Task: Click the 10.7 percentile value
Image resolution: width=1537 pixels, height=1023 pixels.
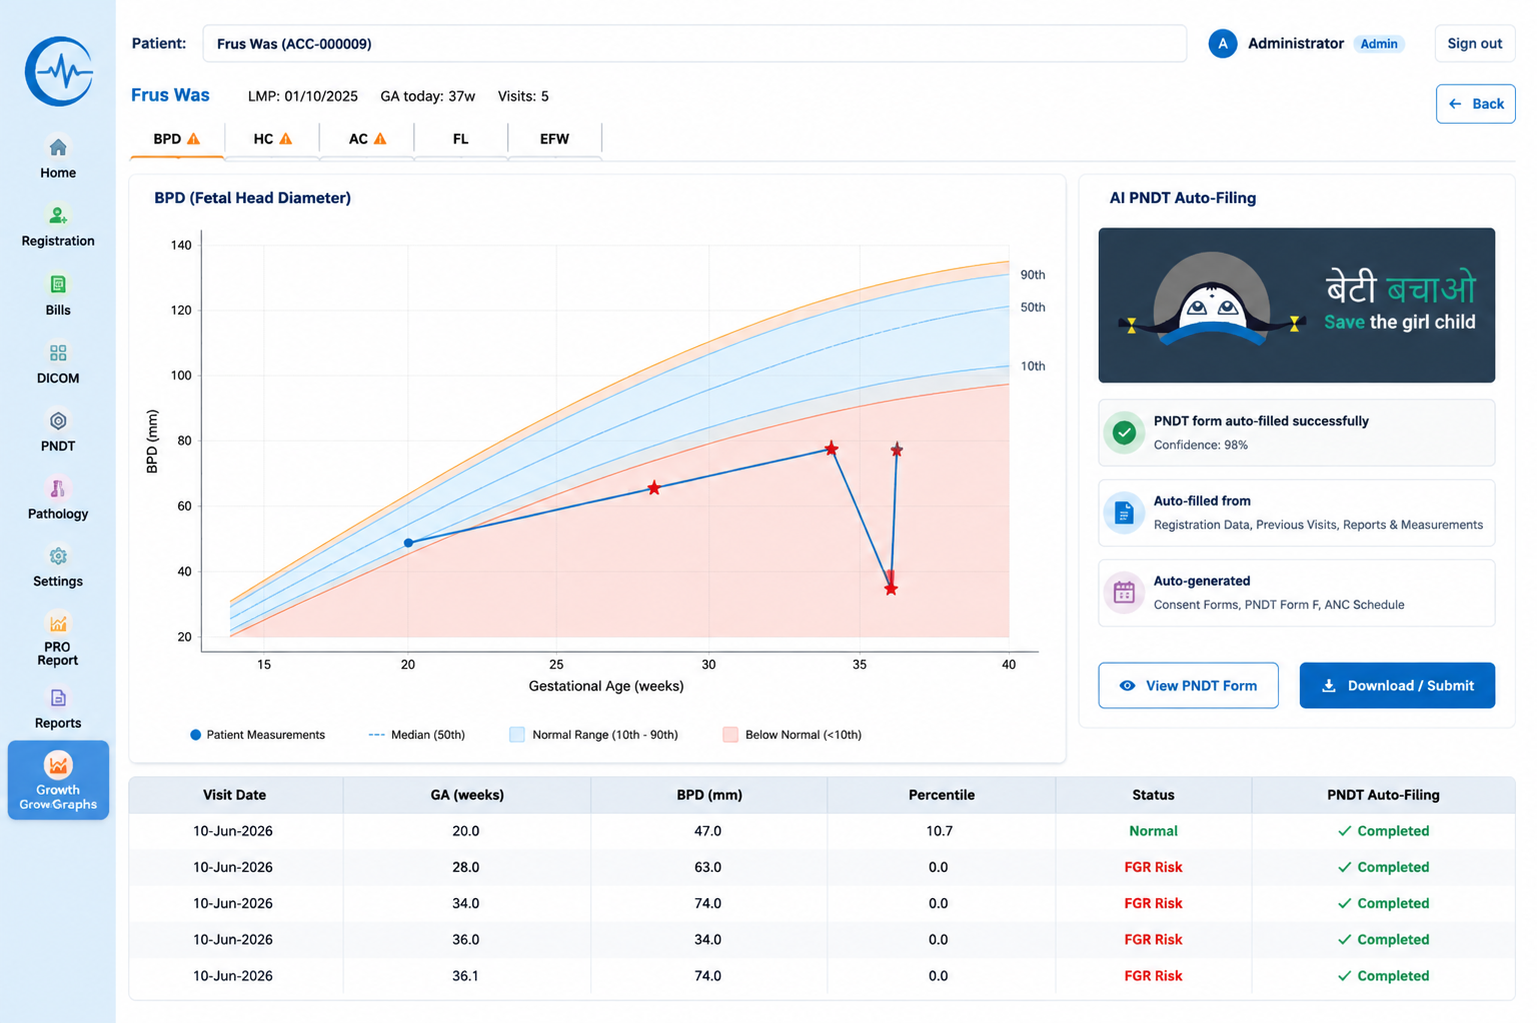Action: [x=939, y=831]
